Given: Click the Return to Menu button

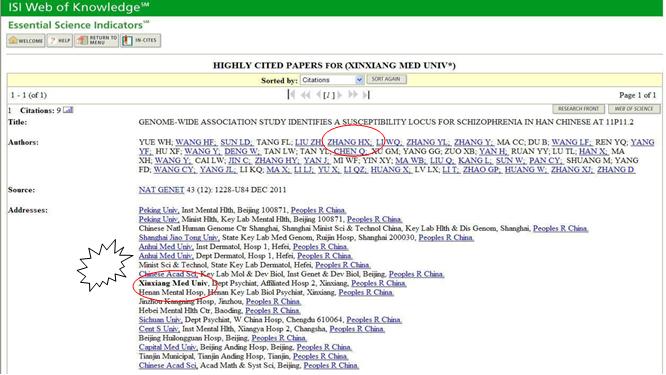Looking at the screenshot, I should [96, 40].
